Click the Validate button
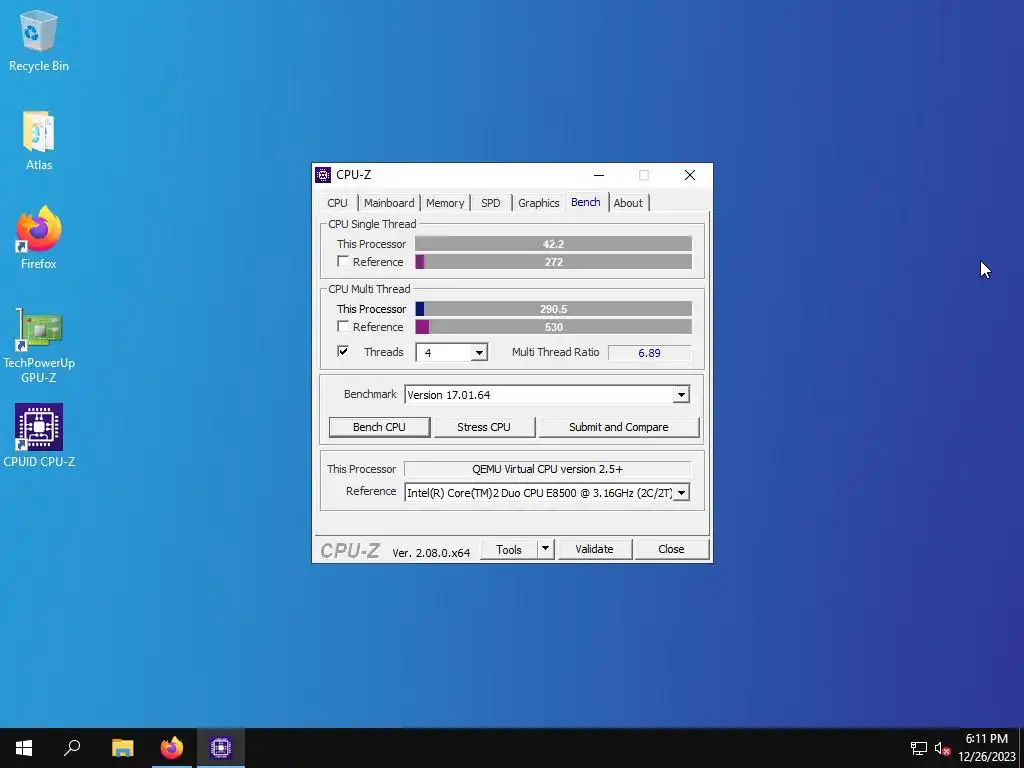1024x768 pixels. tap(594, 549)
